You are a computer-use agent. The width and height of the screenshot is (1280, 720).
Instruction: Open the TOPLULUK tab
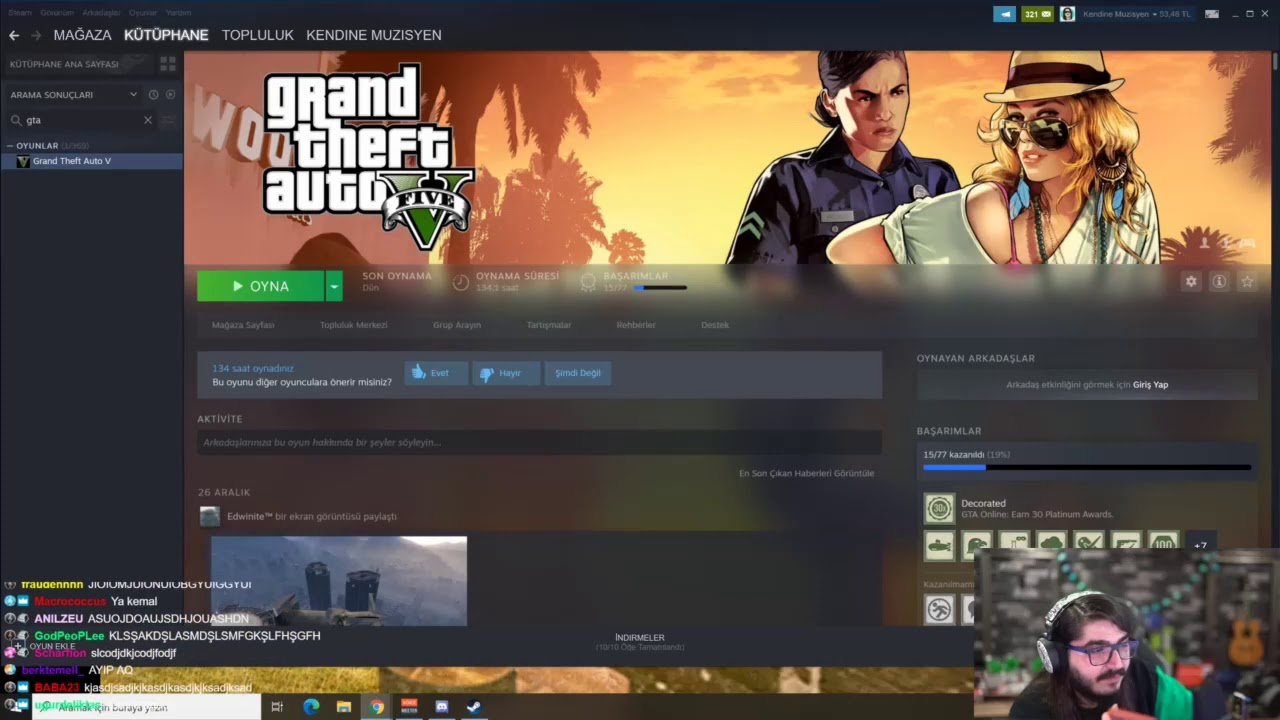(258, 35)
